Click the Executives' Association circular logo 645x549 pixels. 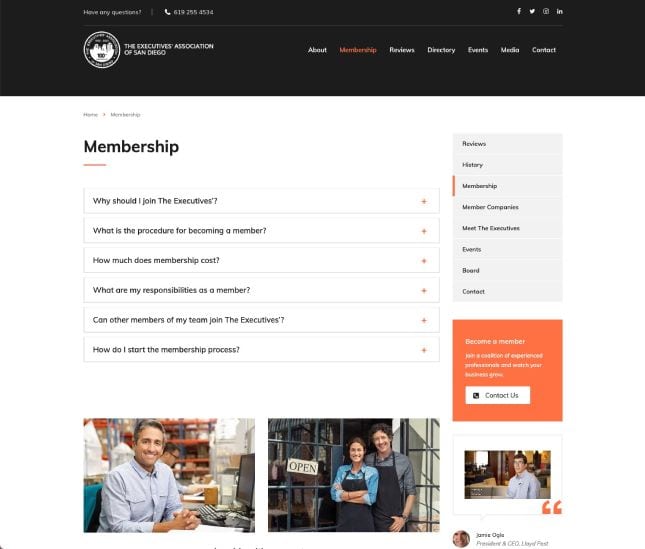pyautogui.click(x=102, y=50)
